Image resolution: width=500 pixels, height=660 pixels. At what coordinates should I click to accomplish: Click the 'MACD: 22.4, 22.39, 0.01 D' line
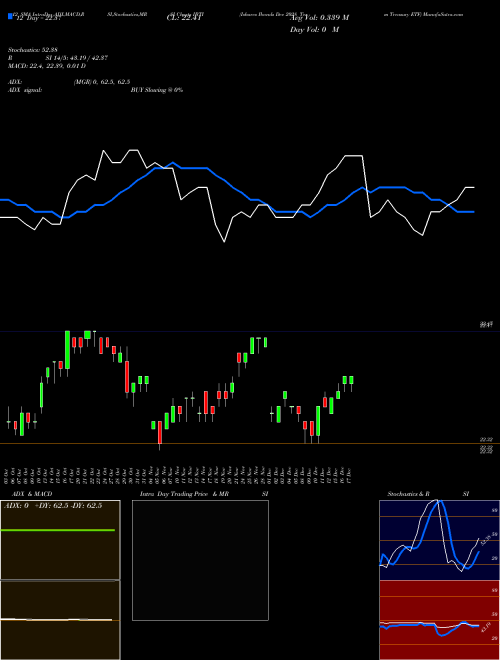47,66
